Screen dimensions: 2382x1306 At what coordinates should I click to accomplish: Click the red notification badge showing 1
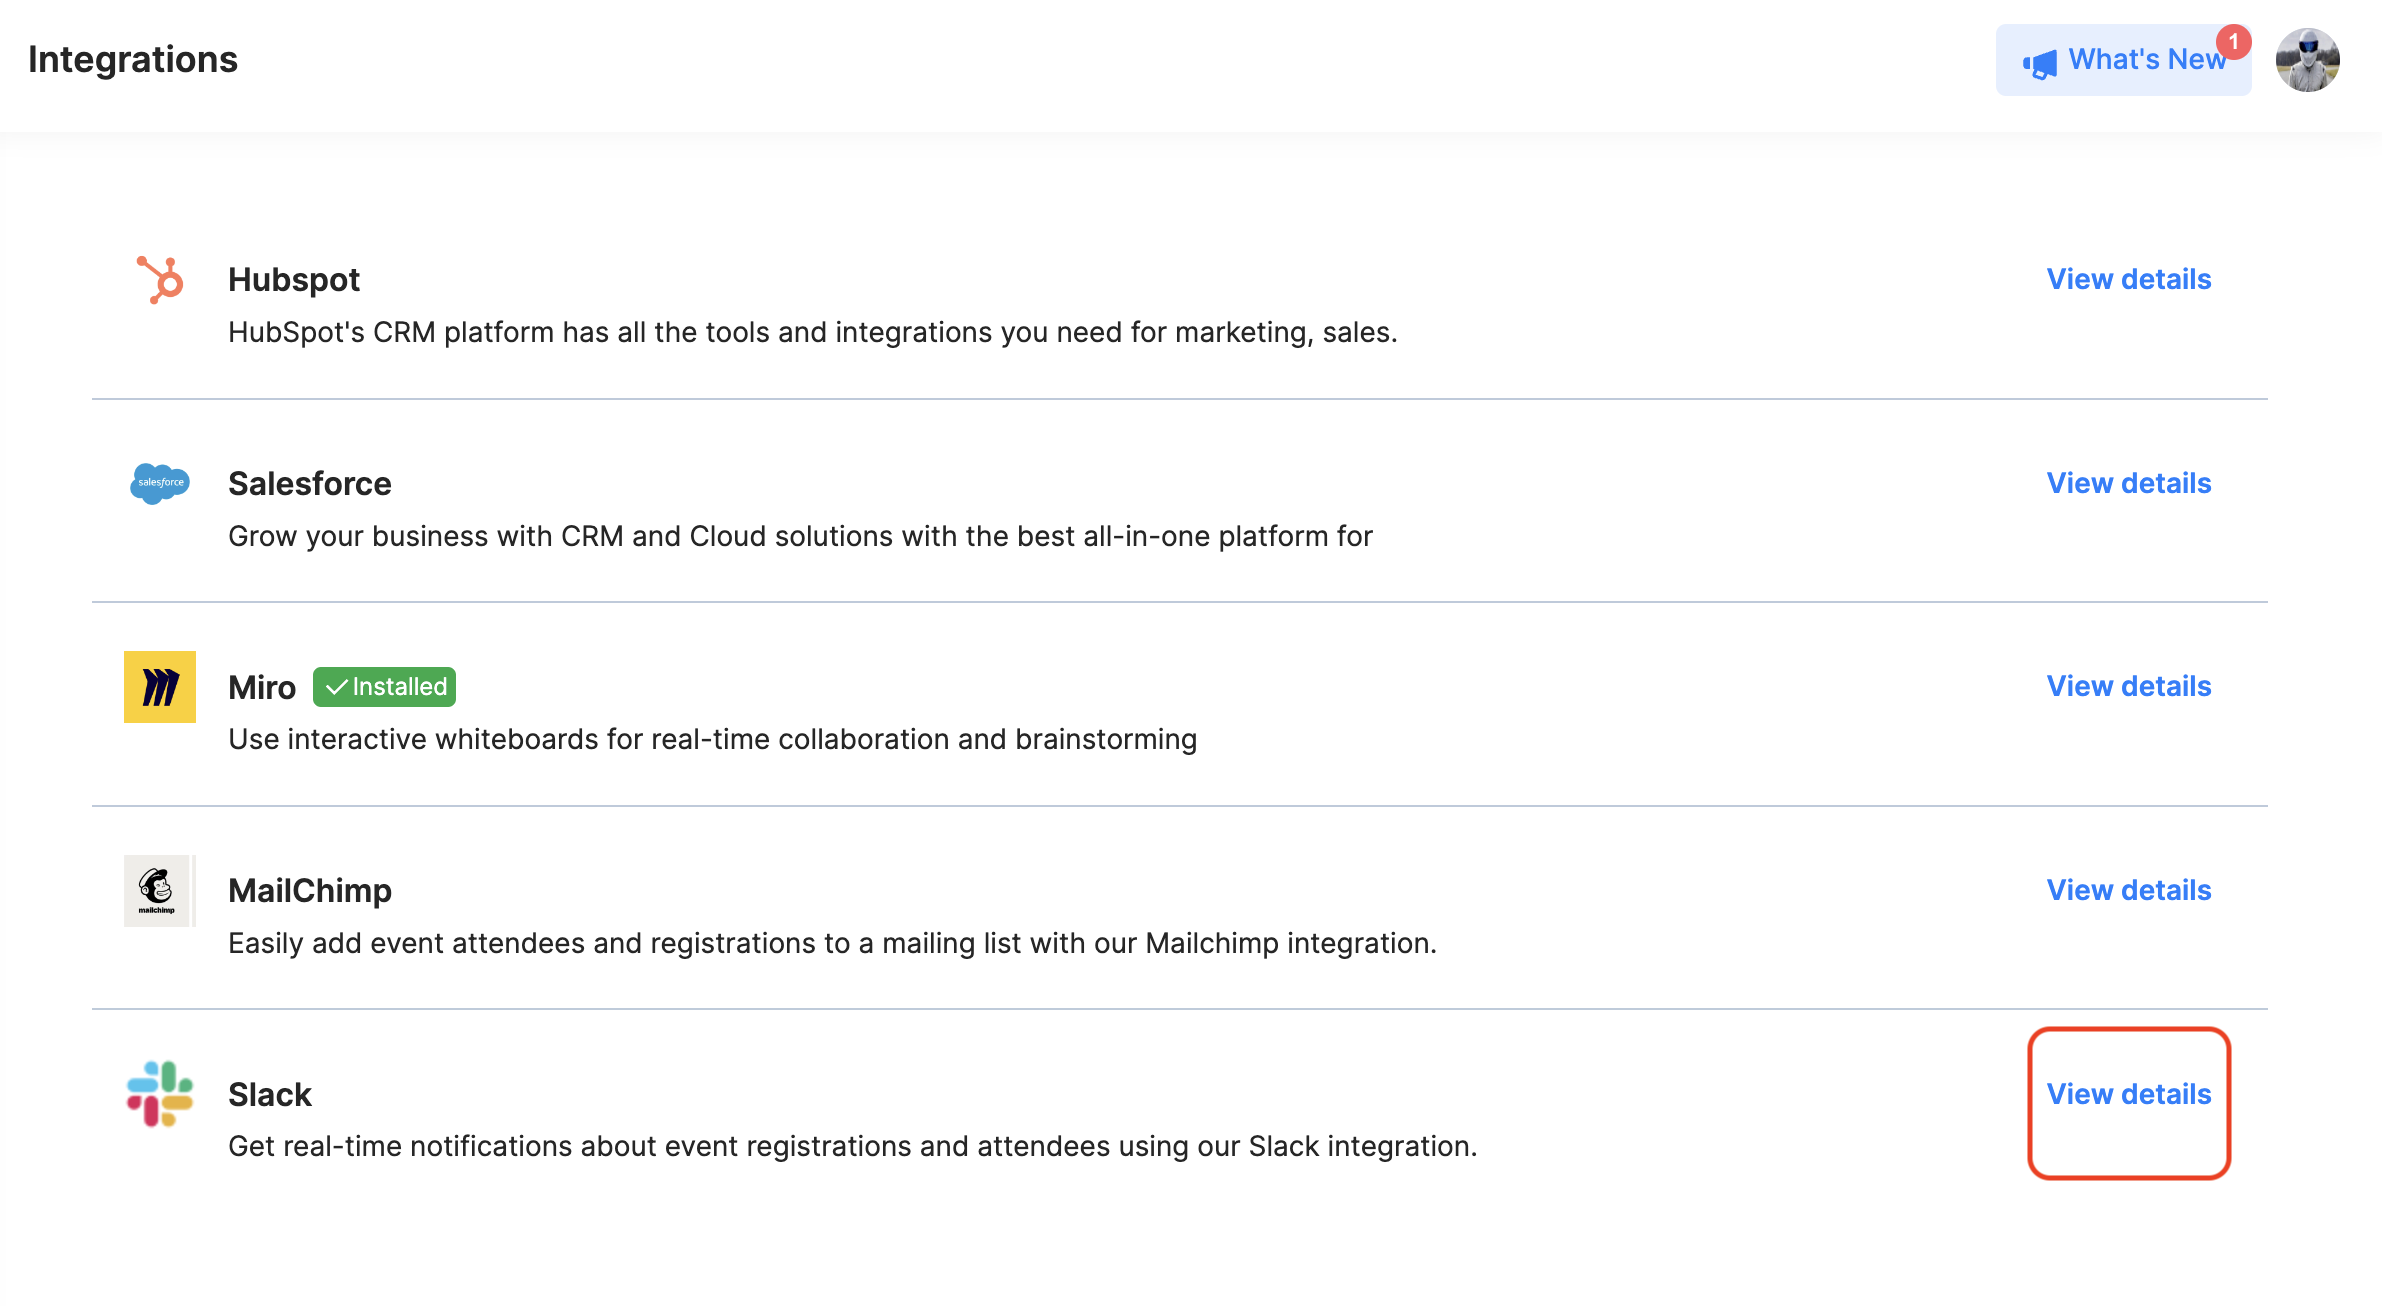pos(2235,41)
